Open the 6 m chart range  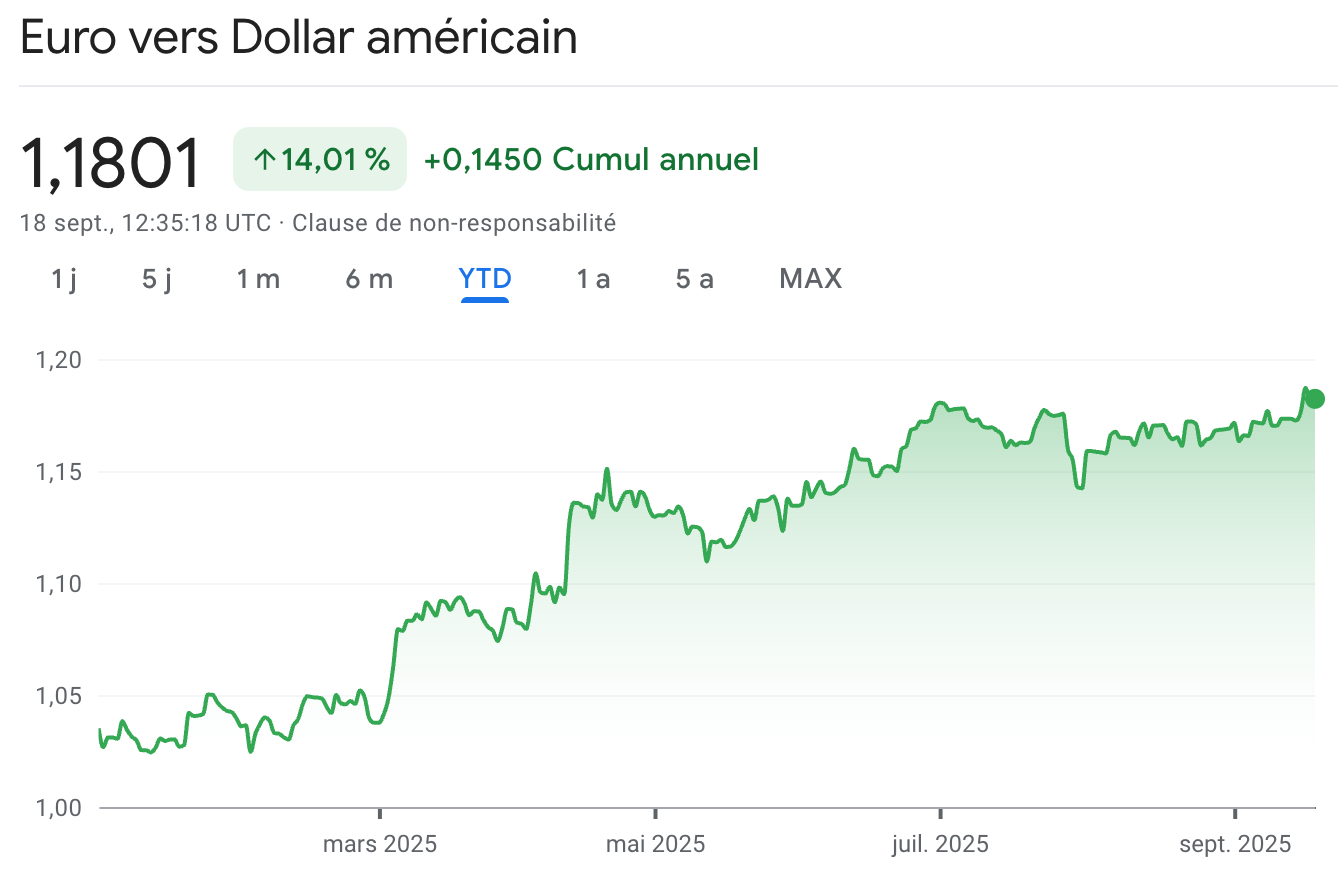[369, 279]
